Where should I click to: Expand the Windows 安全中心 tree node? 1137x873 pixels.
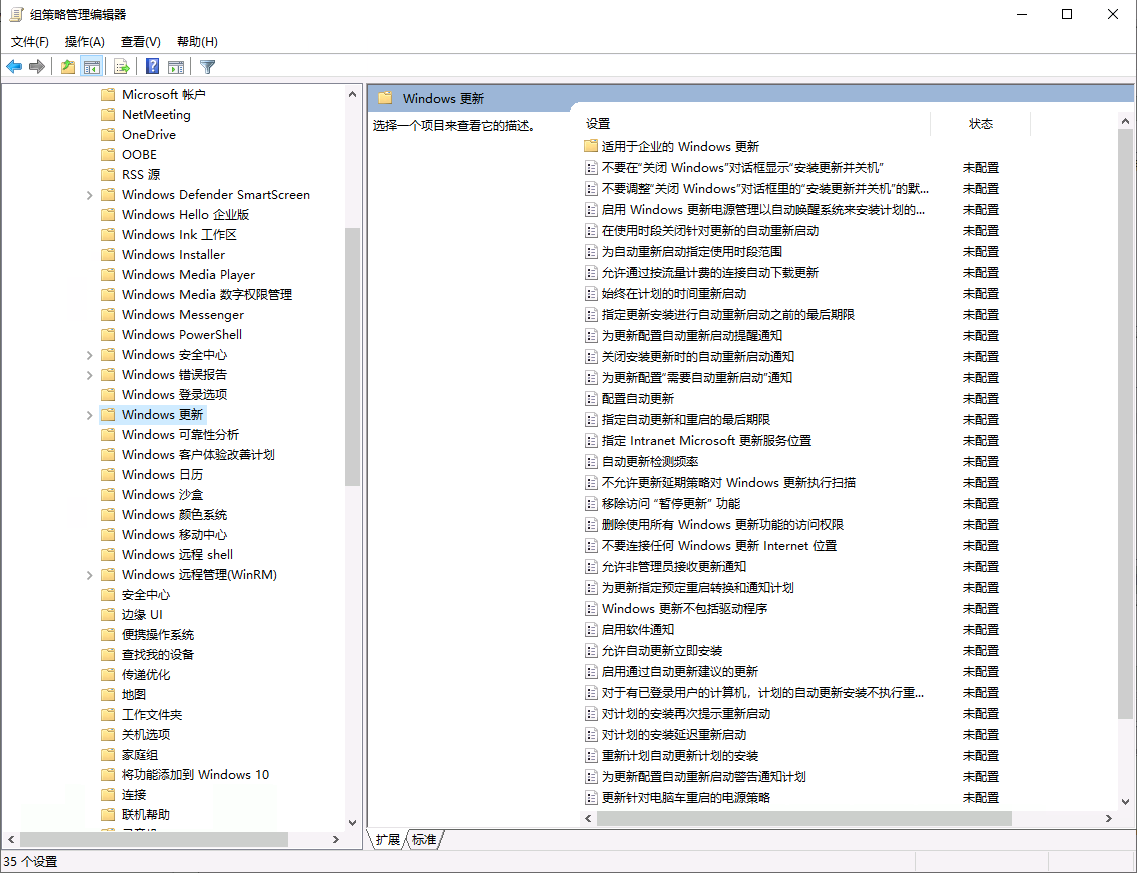89,355
